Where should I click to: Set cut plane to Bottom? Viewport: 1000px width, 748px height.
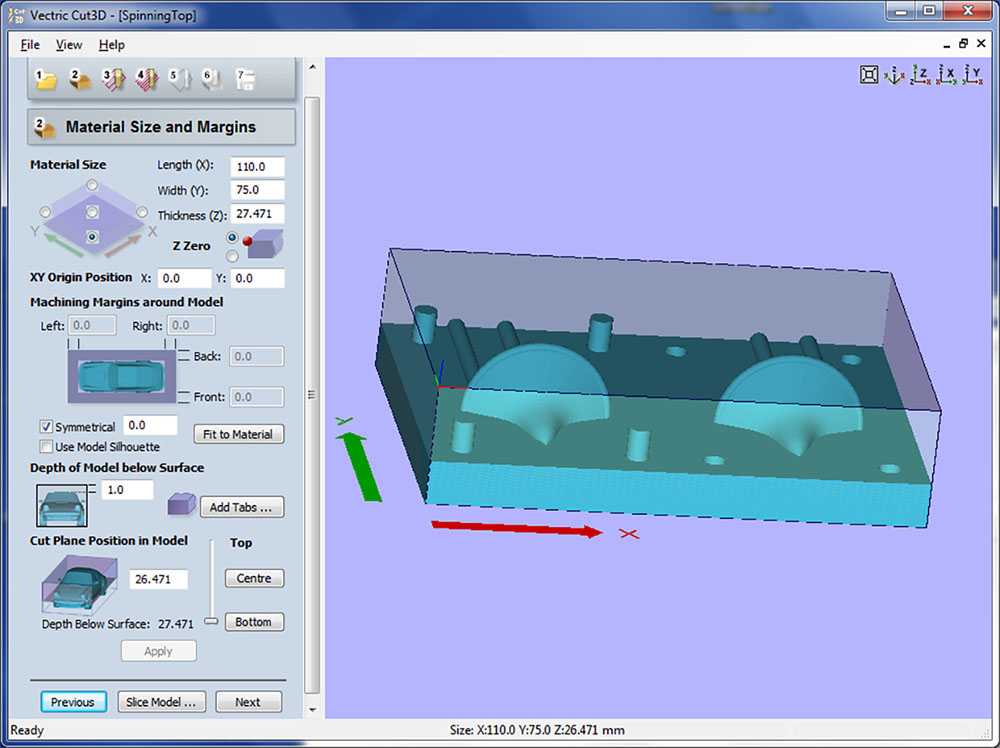click(254, 622)
